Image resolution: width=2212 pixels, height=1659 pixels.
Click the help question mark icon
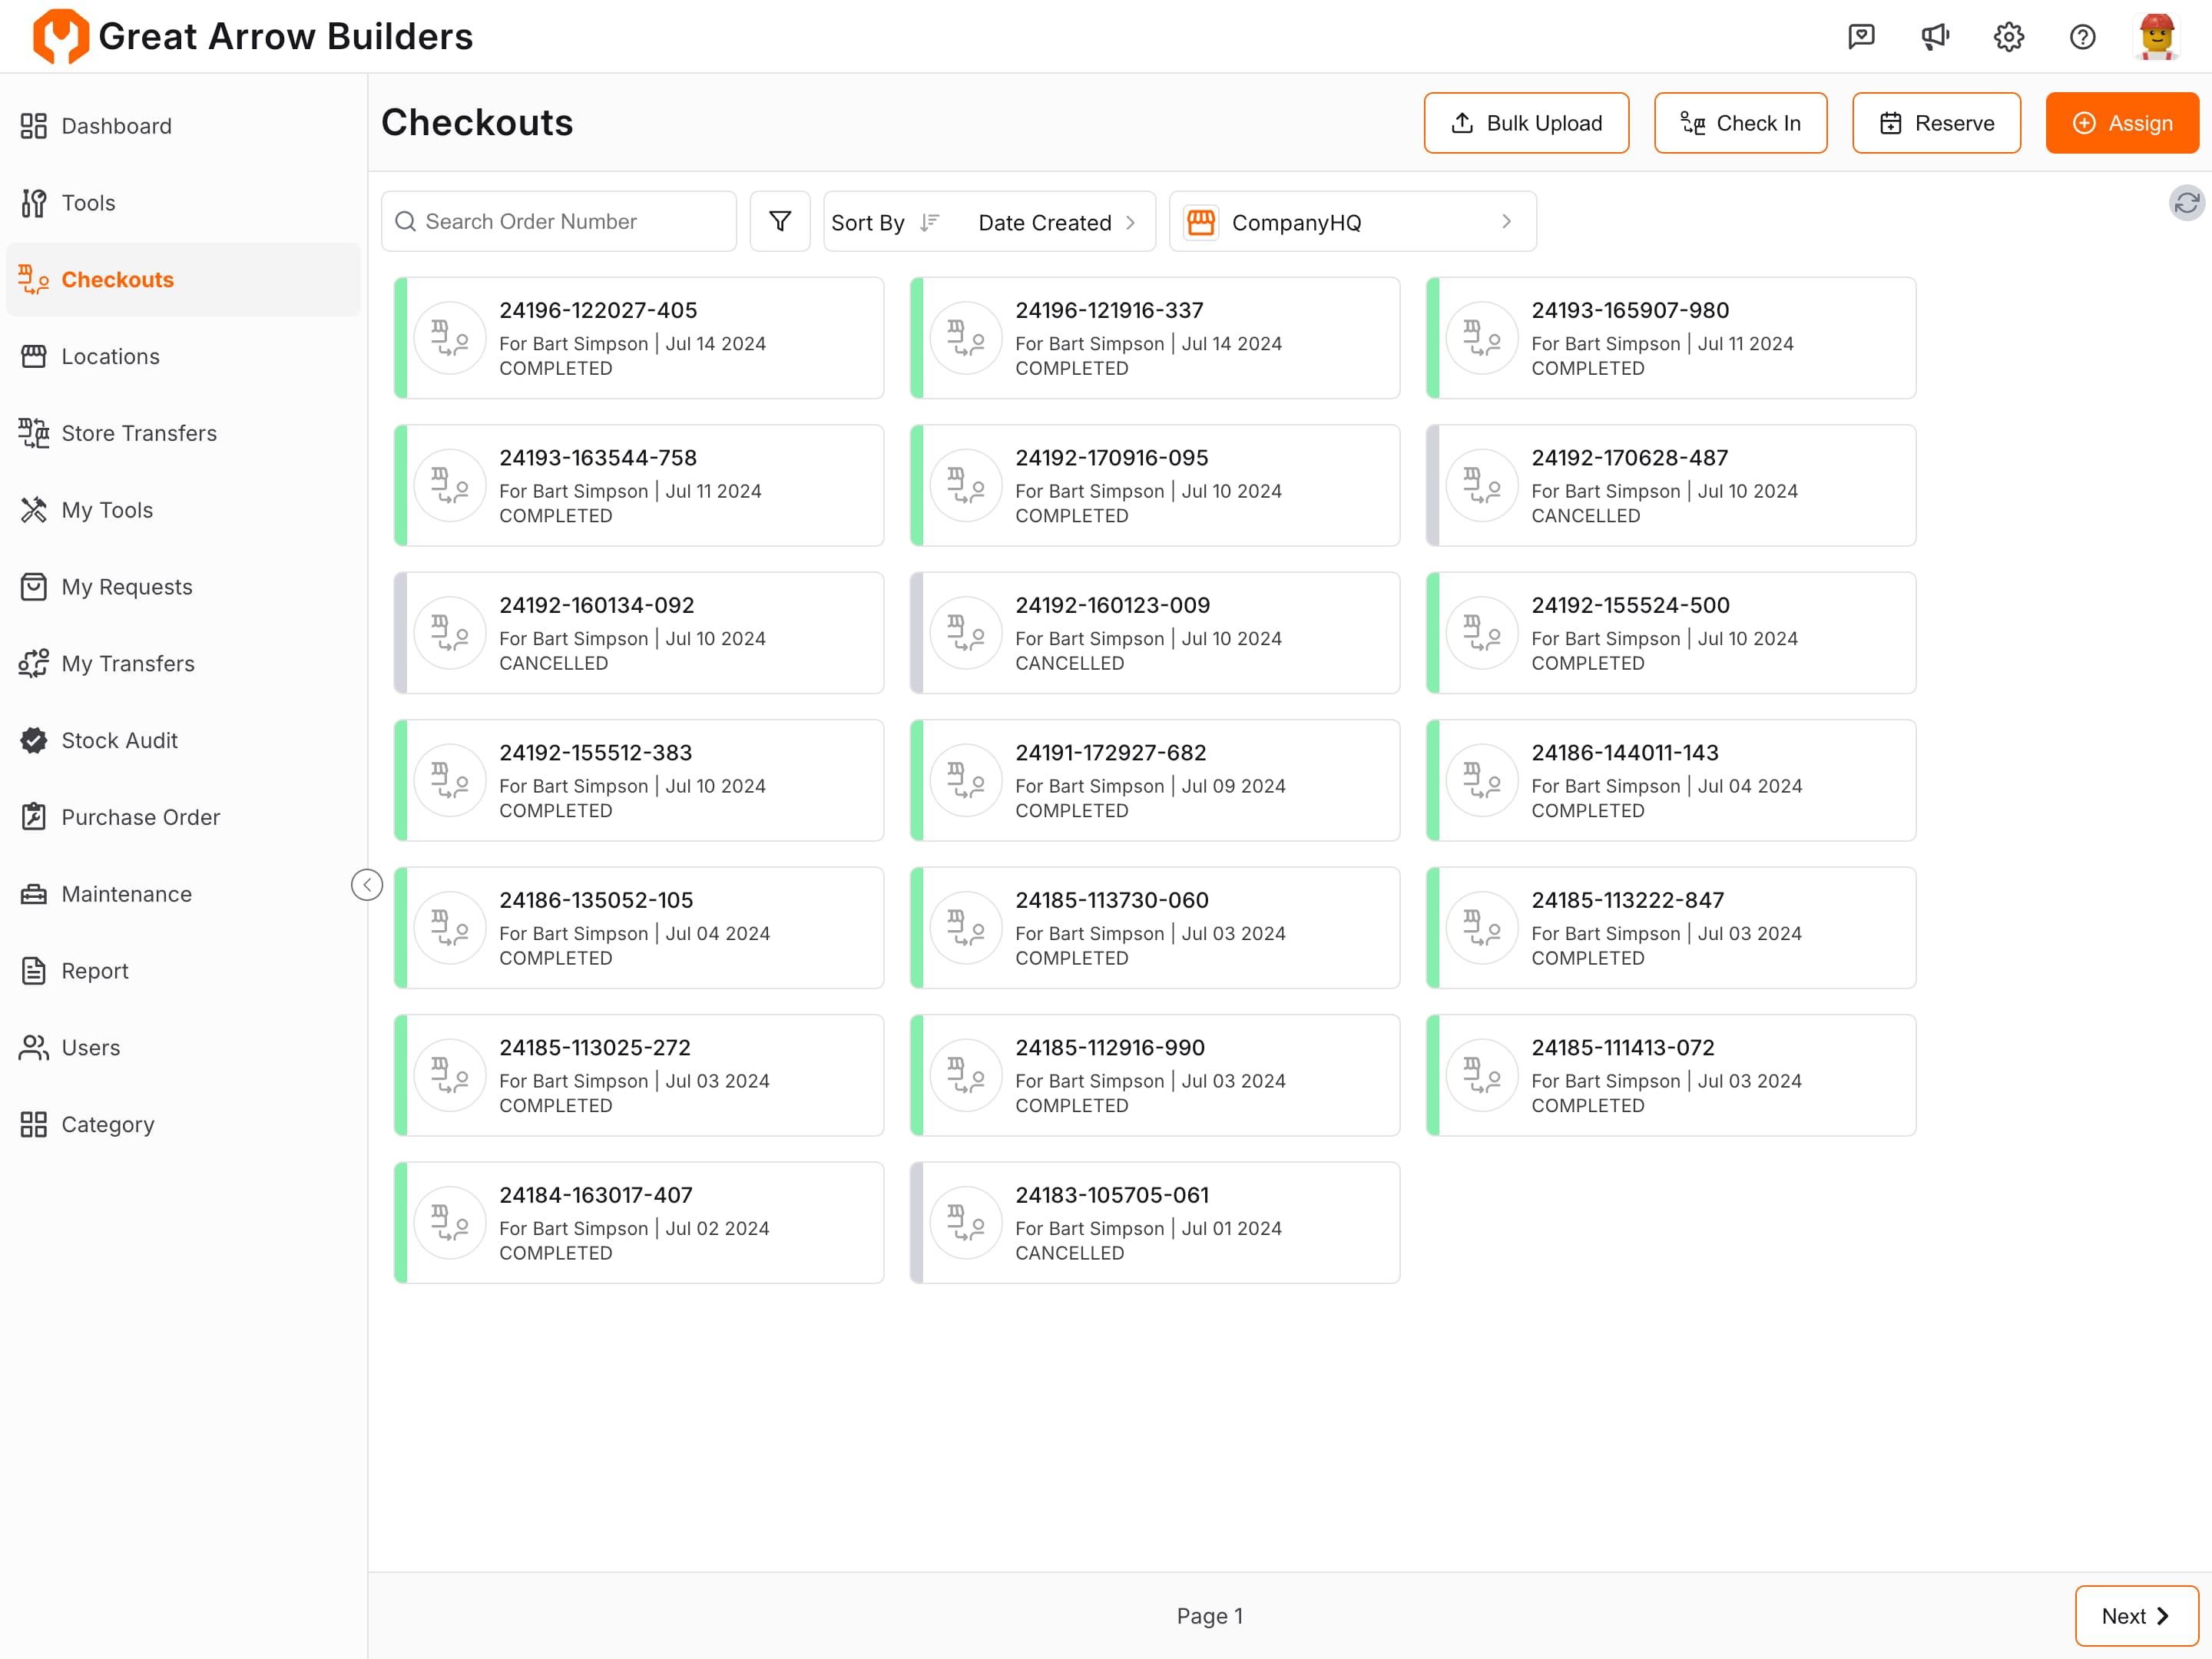pyautogui.click(x=2082, y=37)
